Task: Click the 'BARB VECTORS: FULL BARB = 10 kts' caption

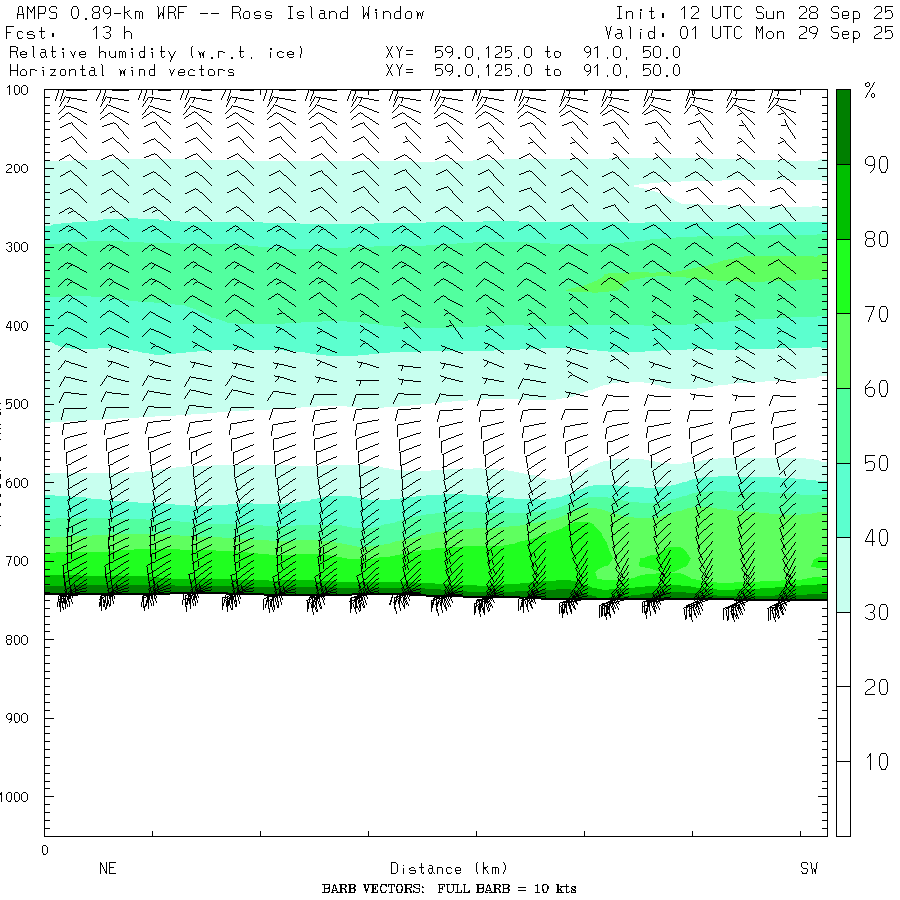Action: click(x=449, y=889)
